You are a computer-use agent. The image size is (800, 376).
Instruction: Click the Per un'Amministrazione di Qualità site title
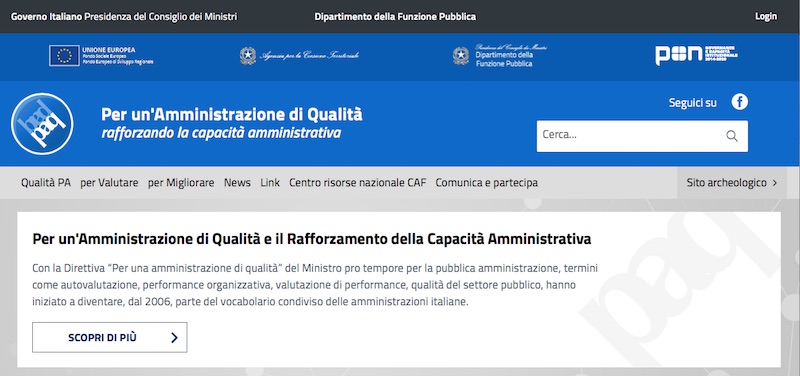[x=232, y=114]
